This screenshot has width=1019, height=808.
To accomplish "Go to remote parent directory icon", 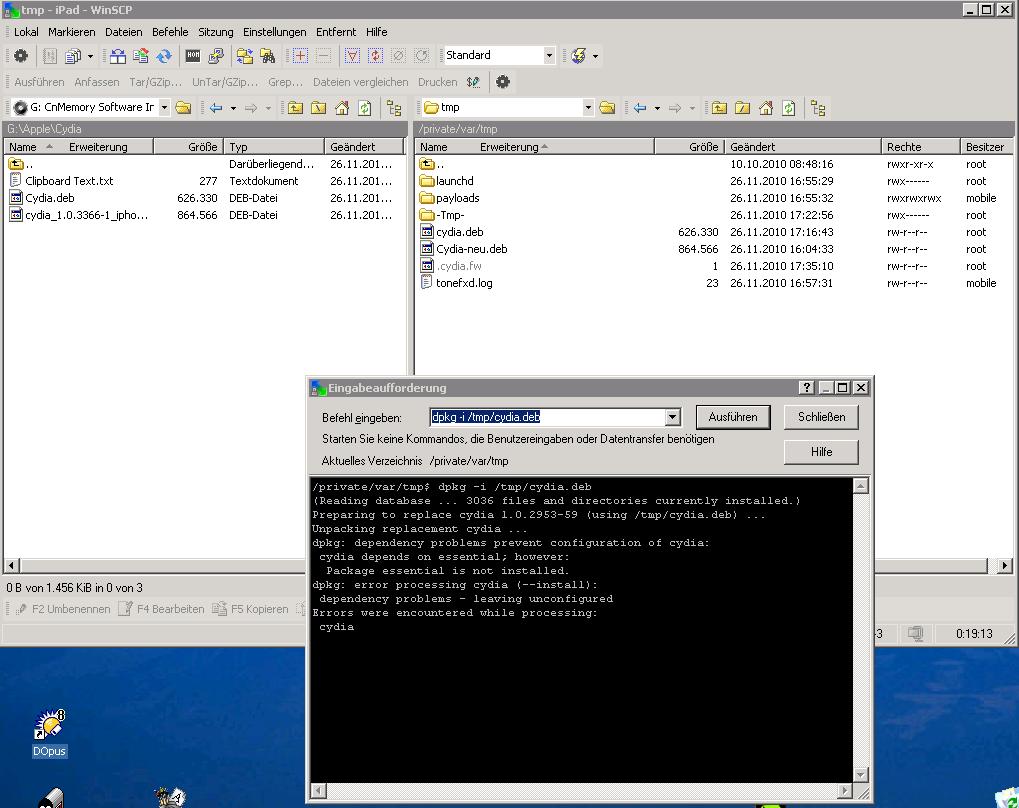I will [x=719, y=108].
